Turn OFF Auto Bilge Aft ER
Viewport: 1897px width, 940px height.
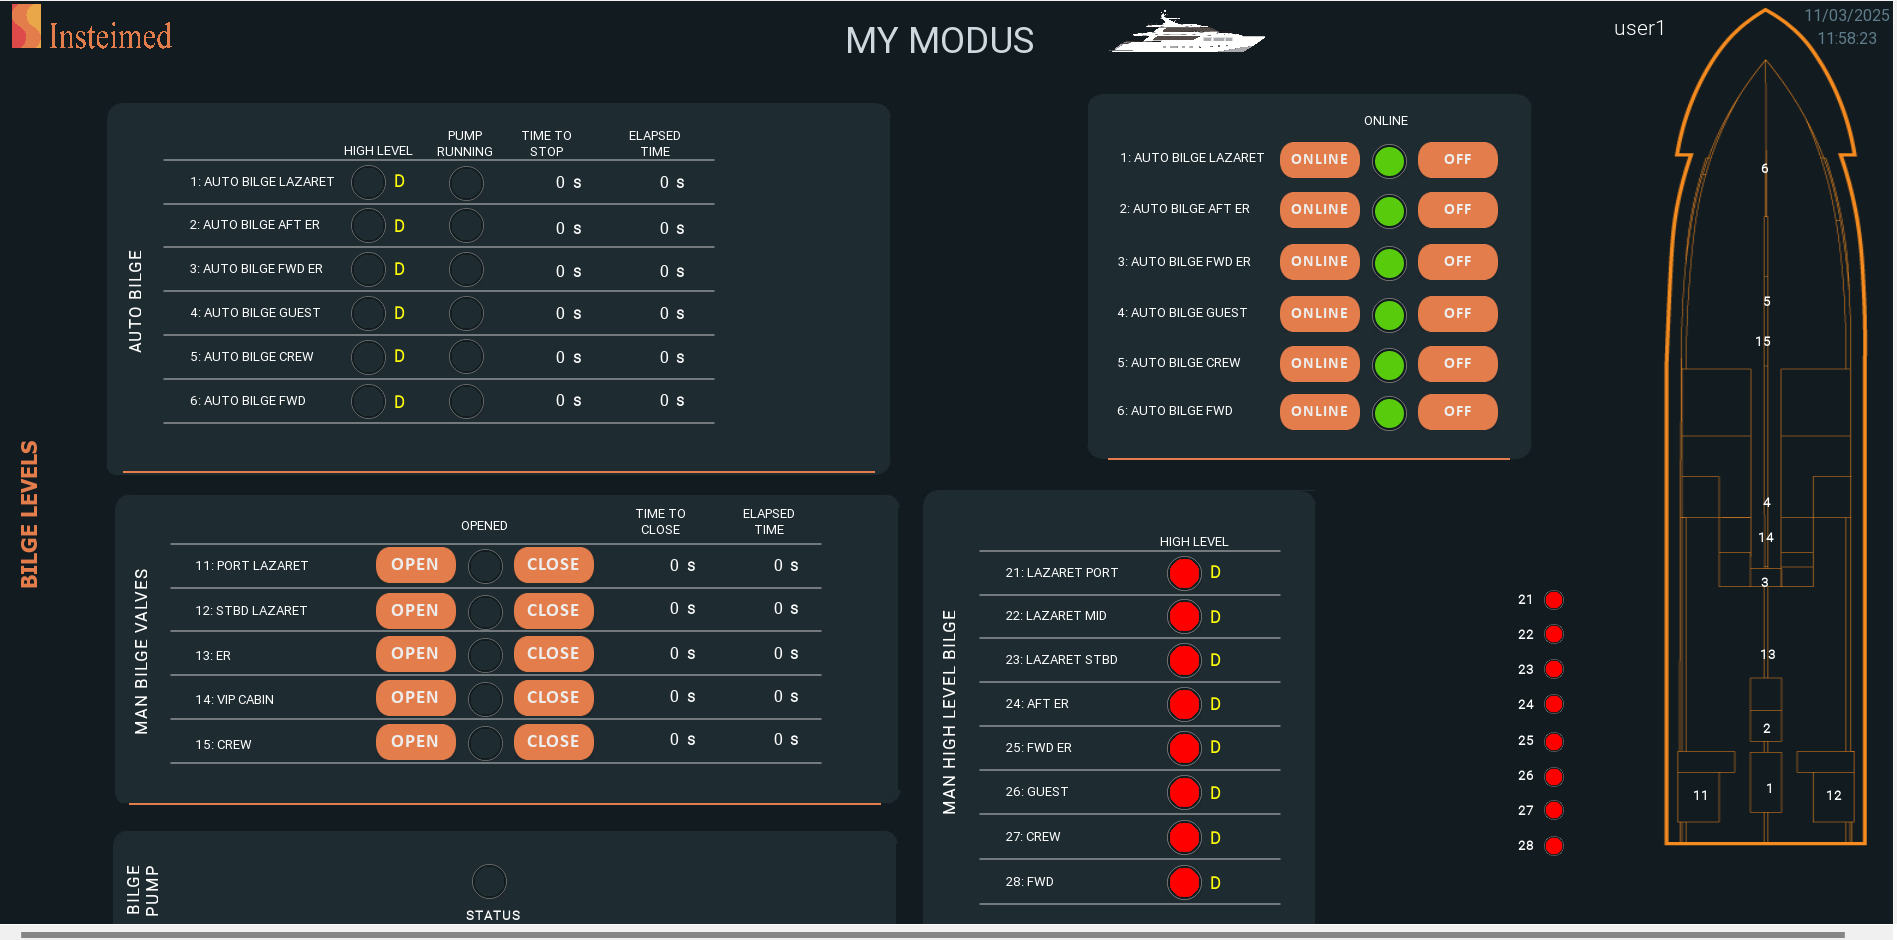(1457, 210)
